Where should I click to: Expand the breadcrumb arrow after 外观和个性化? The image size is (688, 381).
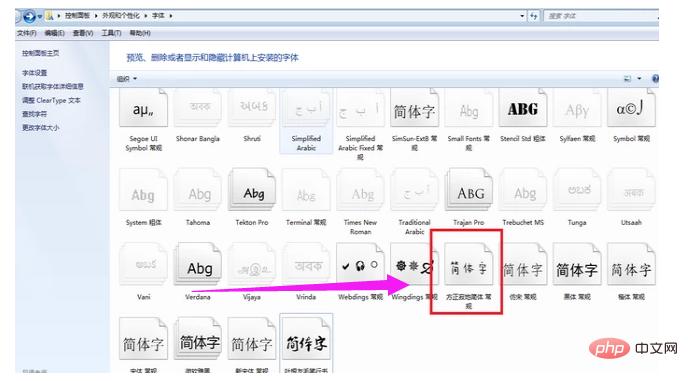pyautogui.click(x=145, y=16)
